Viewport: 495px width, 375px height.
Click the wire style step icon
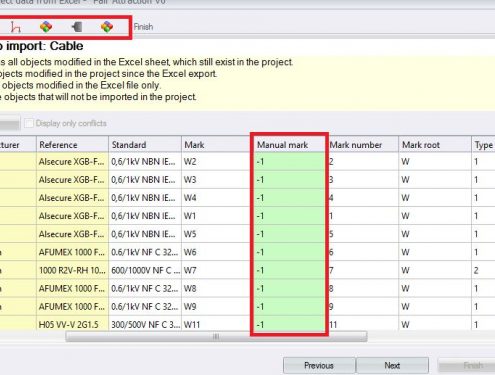[x=15, y=27]
